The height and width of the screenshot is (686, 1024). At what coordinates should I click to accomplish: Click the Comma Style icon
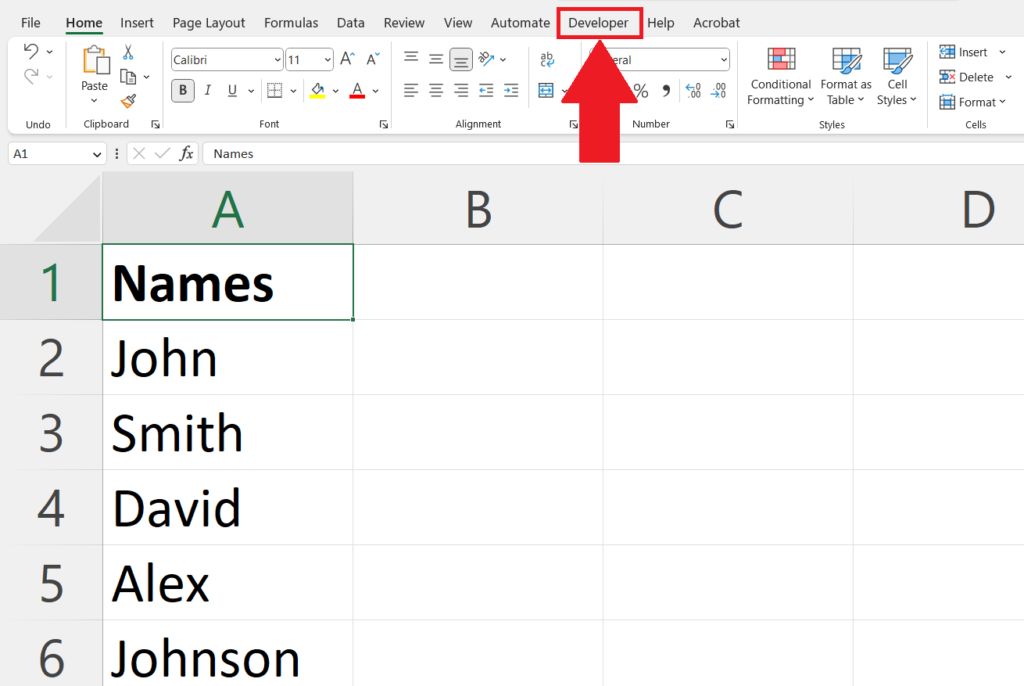click(x=666, y=90)
